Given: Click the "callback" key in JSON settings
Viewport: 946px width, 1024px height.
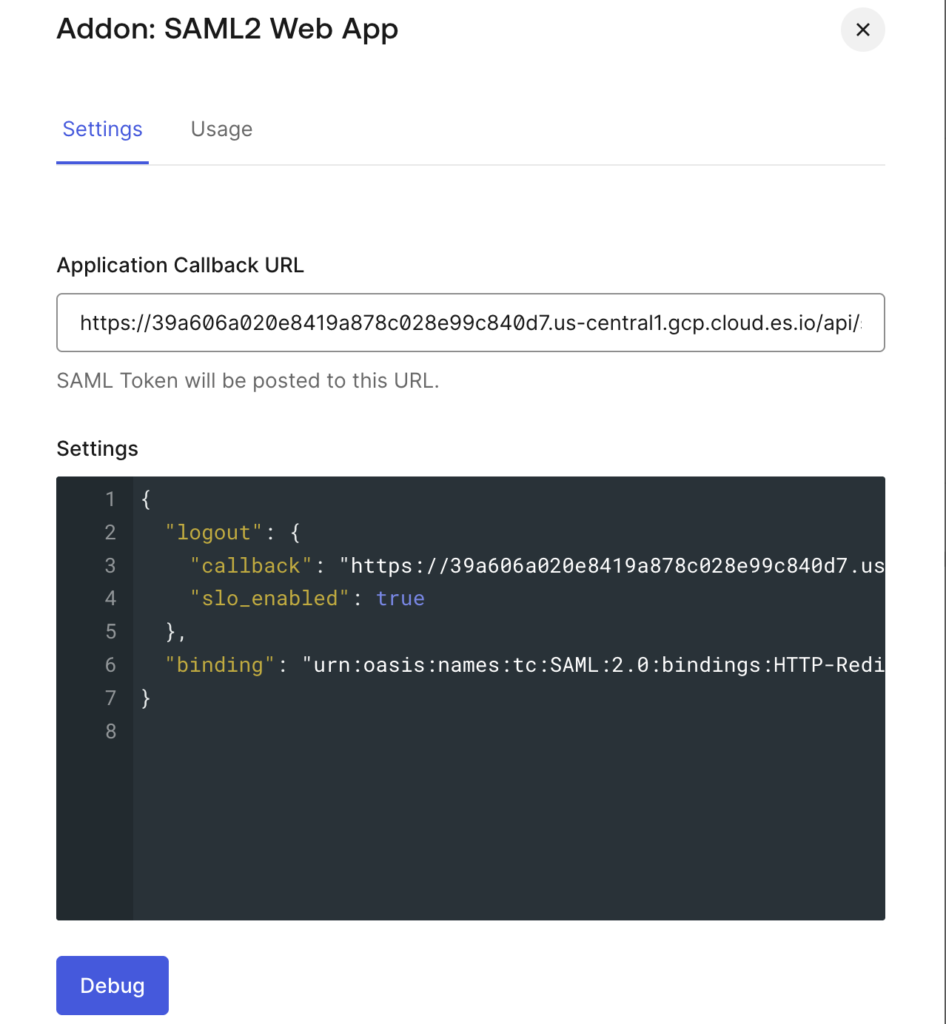Looking at the screenshot, I should [251, 566].
